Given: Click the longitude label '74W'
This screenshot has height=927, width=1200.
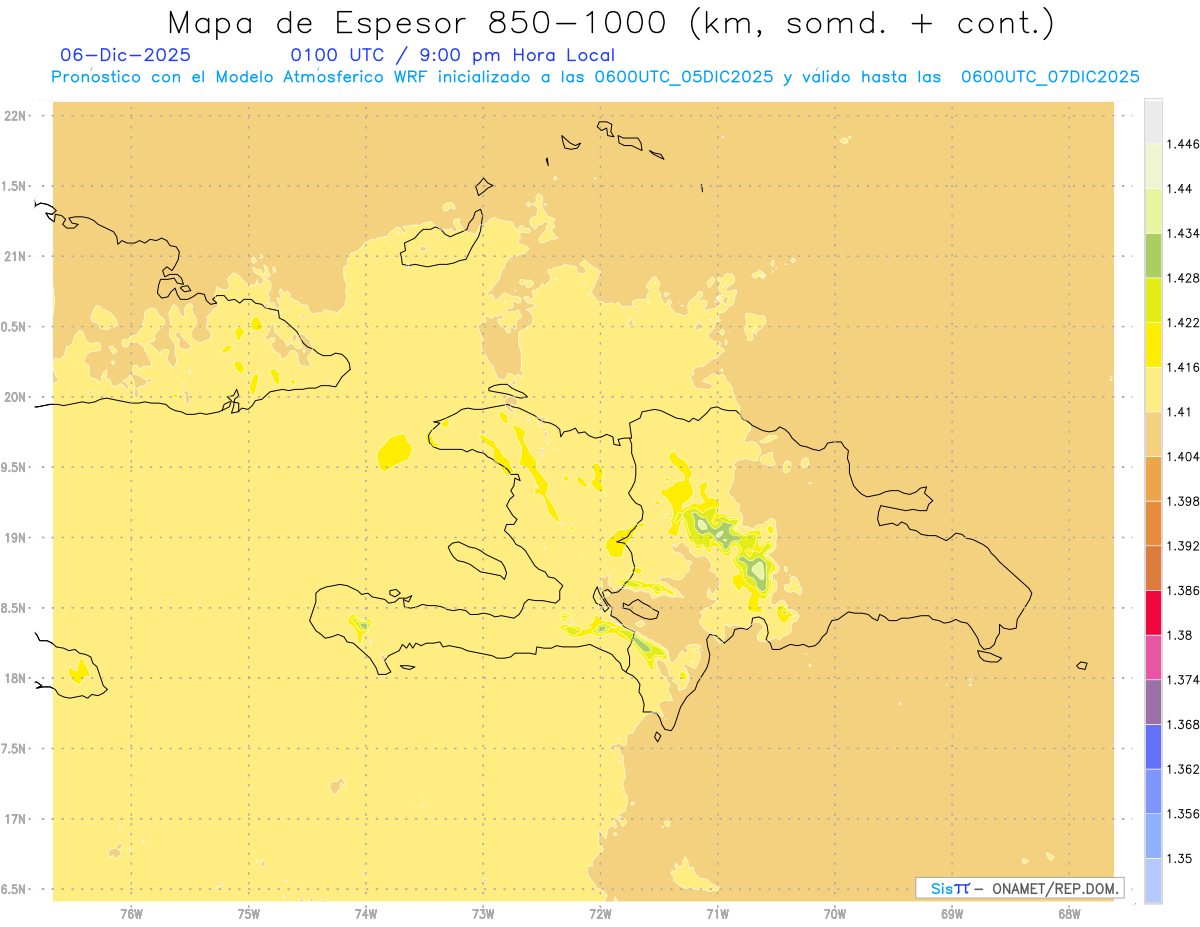Looking at the screenshot, I should tap(366, 914).
